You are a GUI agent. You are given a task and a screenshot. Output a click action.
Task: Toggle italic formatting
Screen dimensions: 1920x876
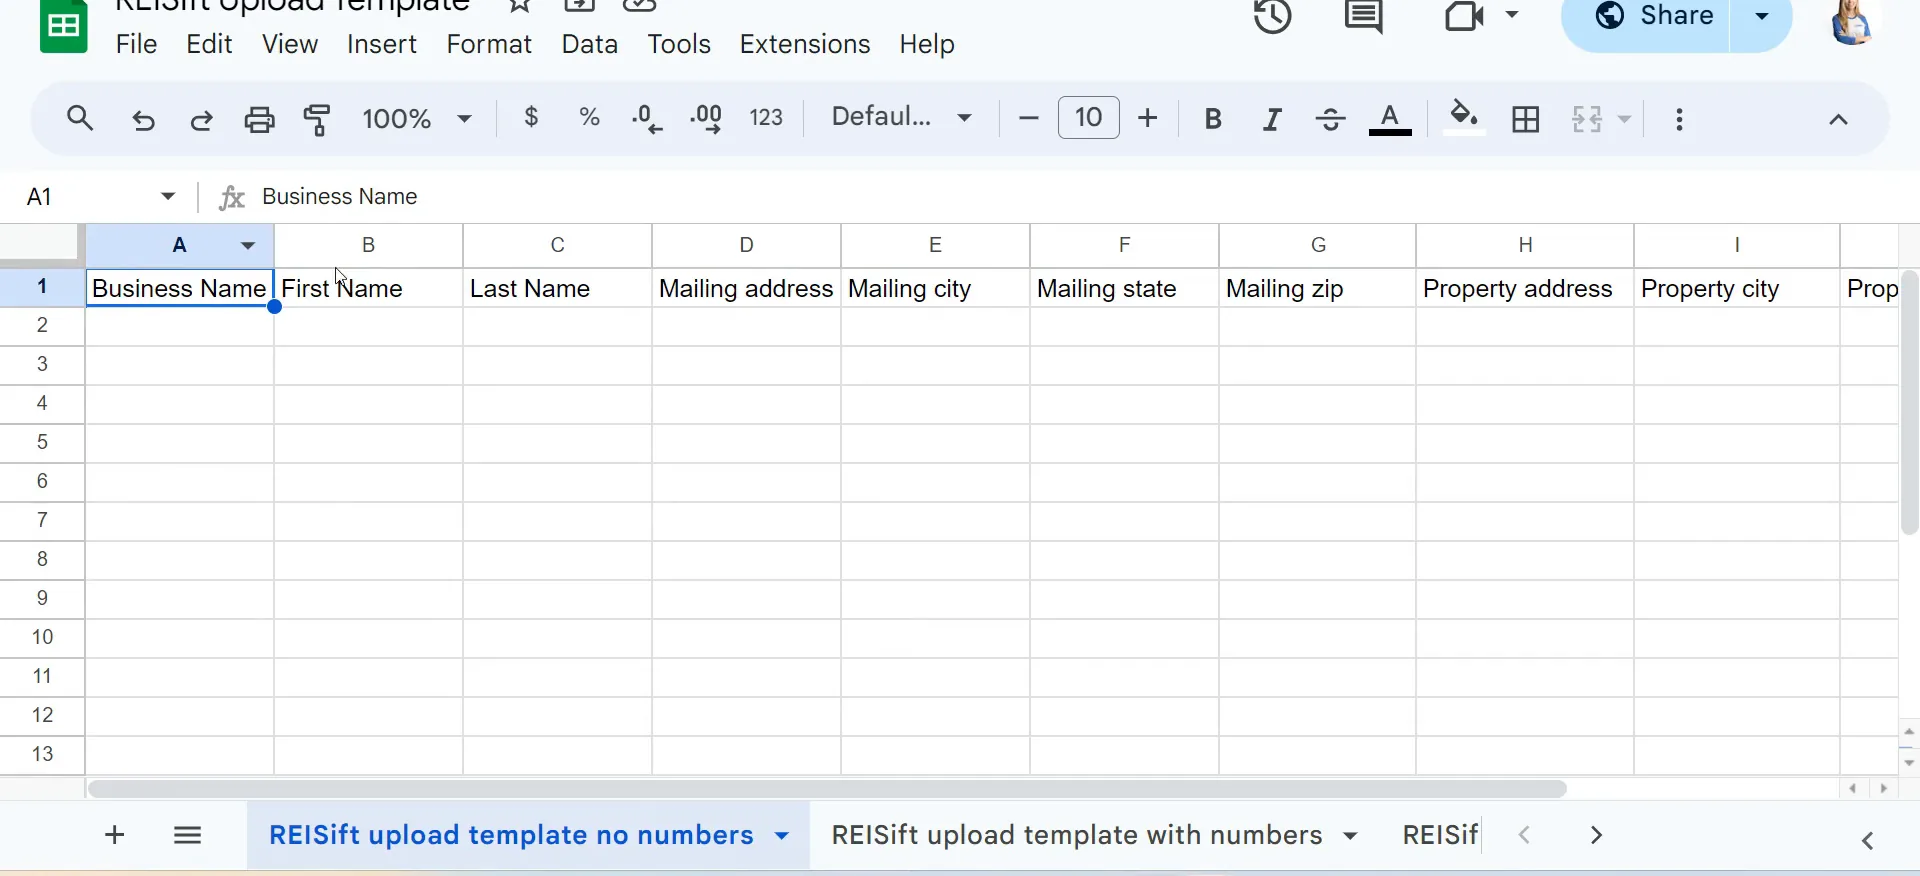tap(1272, 120)
